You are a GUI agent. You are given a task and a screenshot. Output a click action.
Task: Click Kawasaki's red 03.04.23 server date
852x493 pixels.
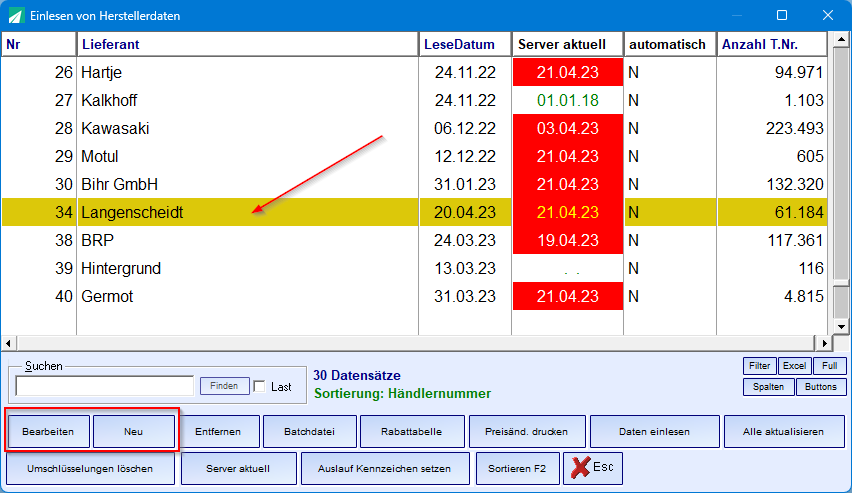click(x=568, y=128)
